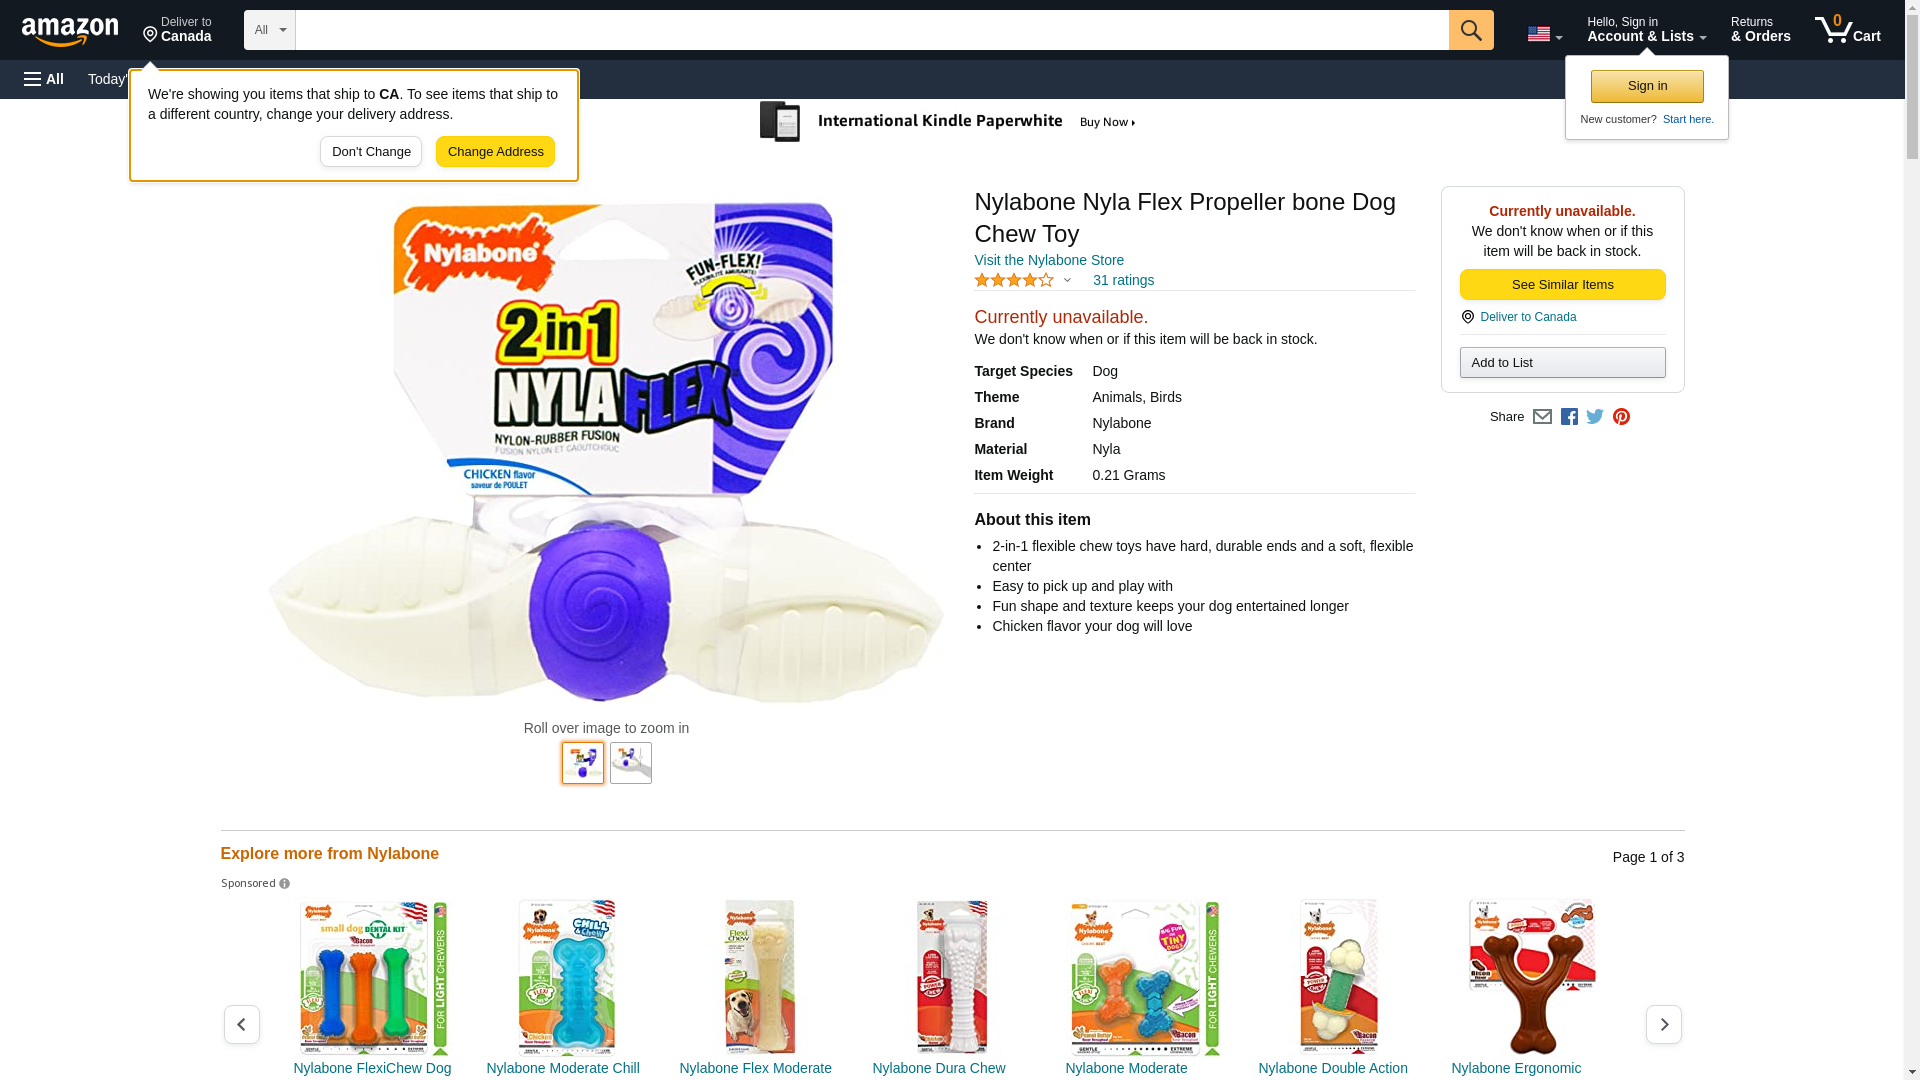Share product via email icon
The width and height of the screenshot is (1920, 1080).
[x=1542, y=417]
